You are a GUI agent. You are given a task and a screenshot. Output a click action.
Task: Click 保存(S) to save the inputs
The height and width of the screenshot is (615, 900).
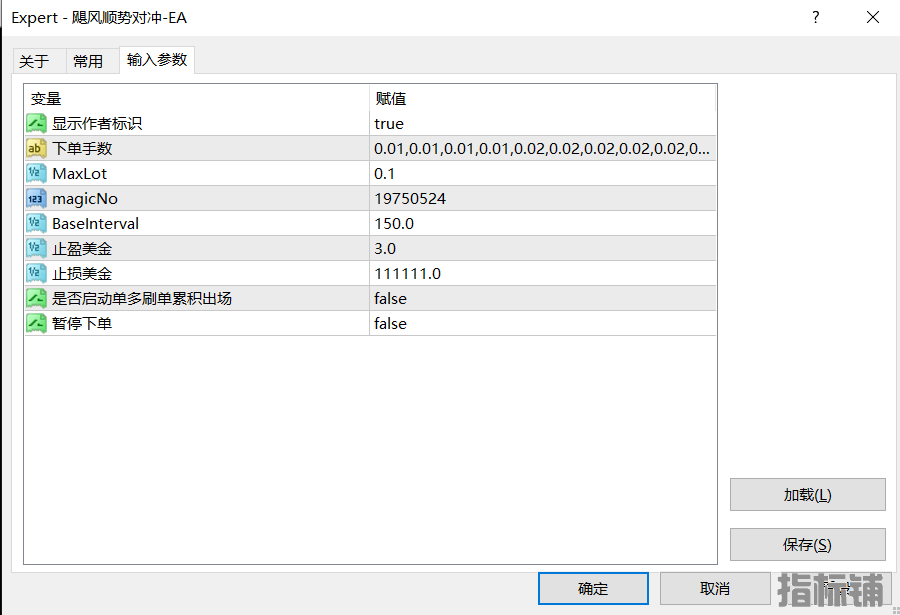click(808, 544)
